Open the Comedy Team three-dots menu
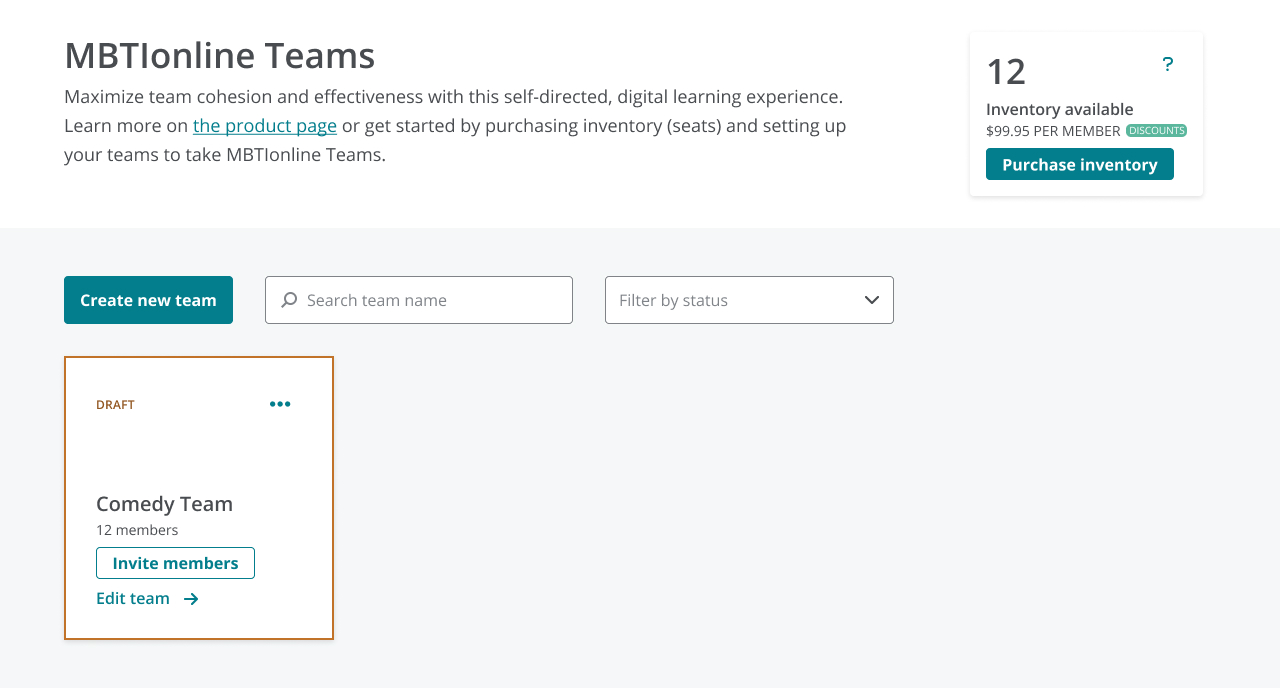1280x688 pixels. (280, 404)
